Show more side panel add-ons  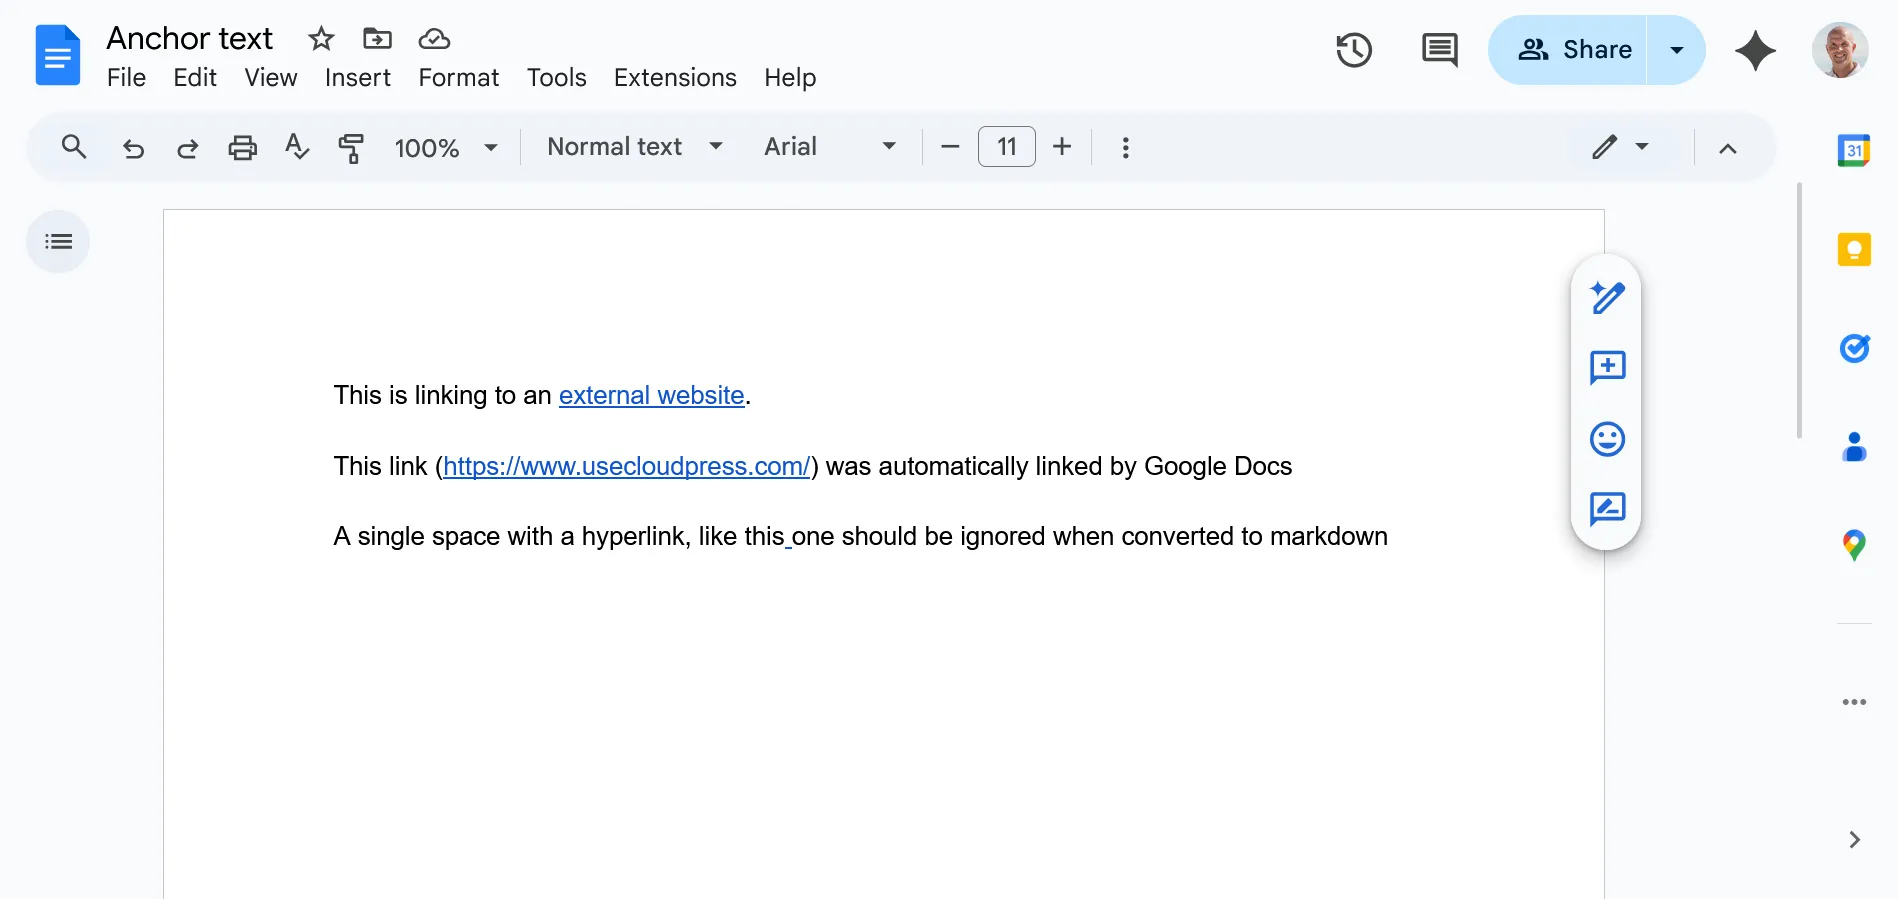click(1854, 702)
